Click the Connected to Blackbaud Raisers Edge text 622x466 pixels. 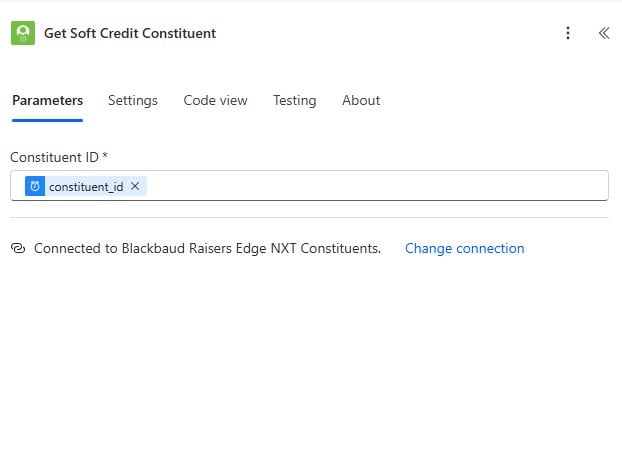click(x=207, y=248)
